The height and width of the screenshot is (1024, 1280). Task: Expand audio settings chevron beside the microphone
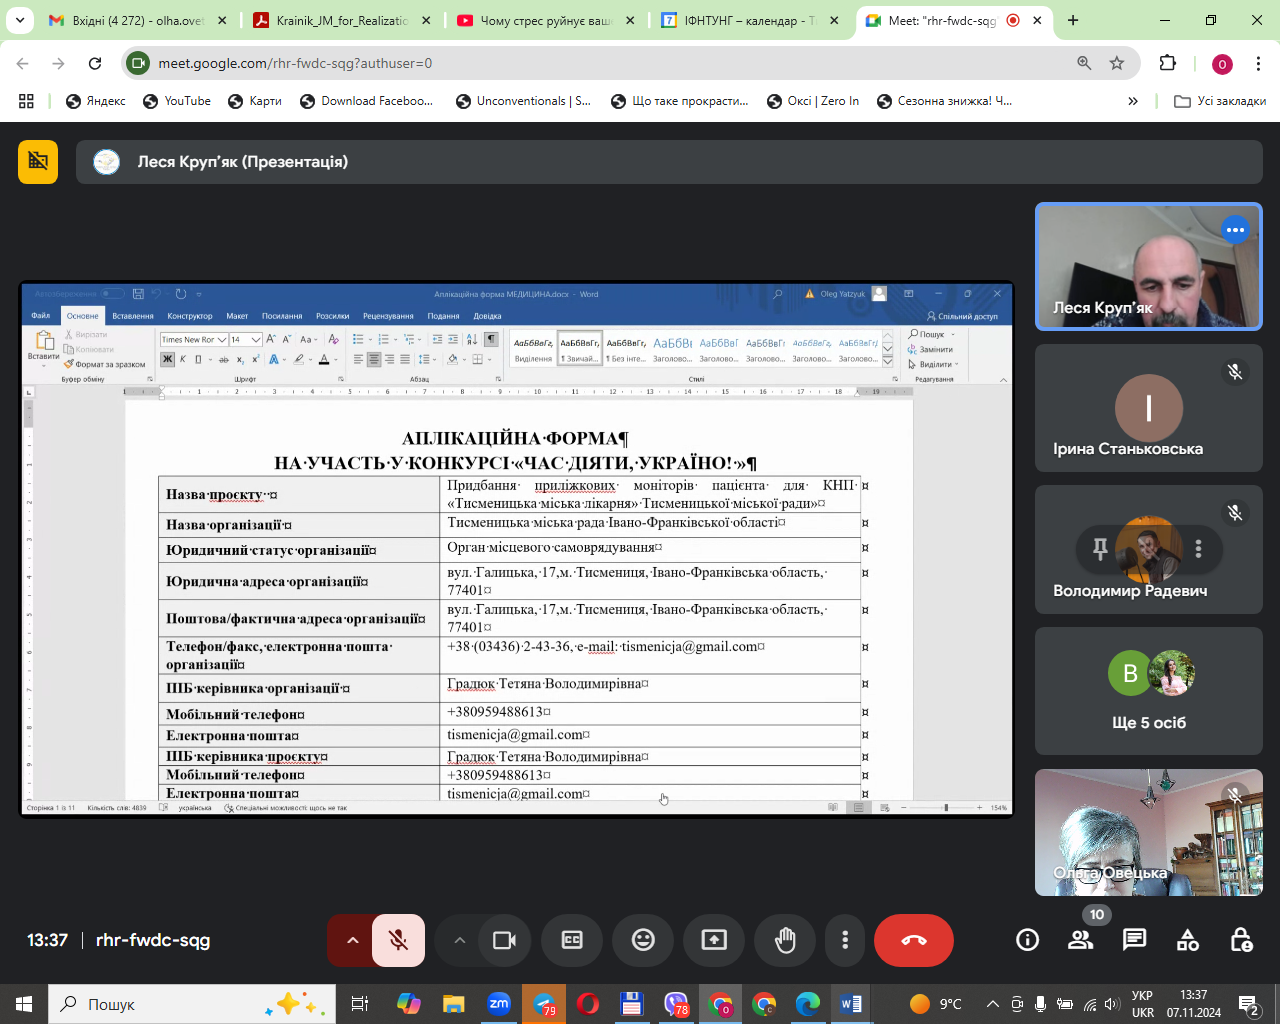(352, 940)
